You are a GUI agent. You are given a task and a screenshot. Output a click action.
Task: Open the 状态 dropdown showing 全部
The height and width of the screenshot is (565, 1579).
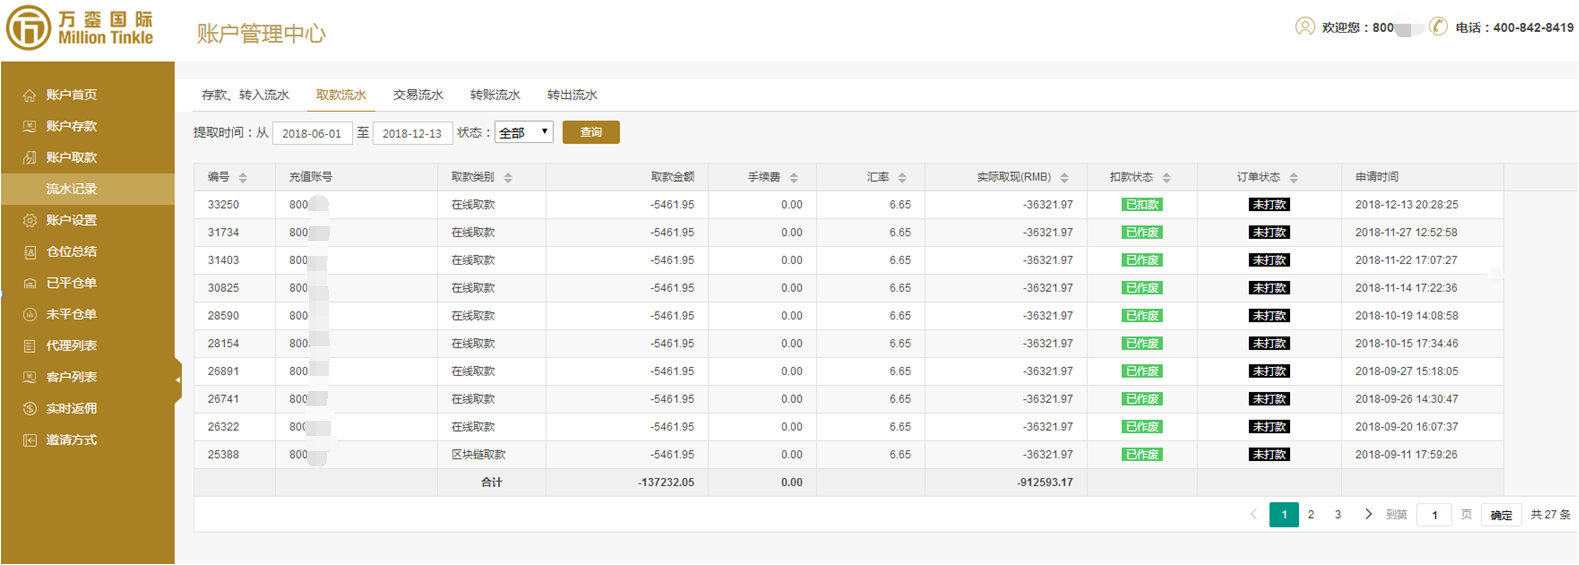[x=524, y=132]
